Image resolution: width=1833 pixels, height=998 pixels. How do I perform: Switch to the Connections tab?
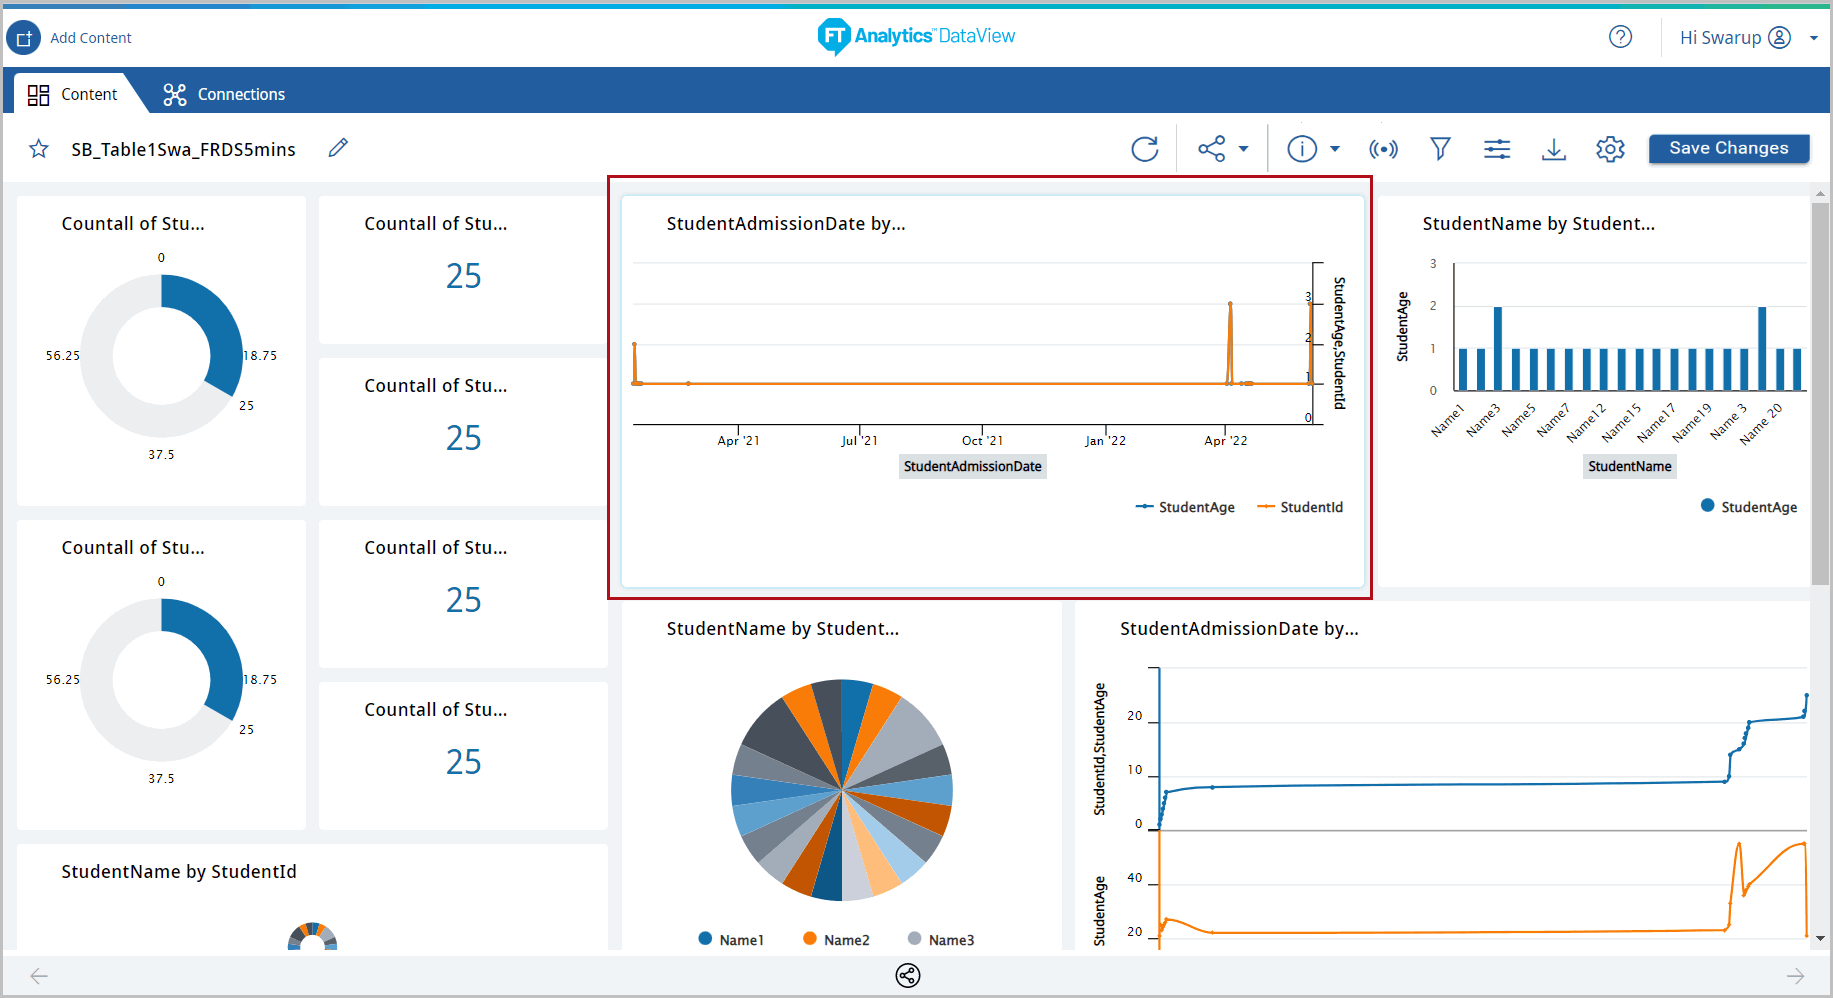coord(225,94)
